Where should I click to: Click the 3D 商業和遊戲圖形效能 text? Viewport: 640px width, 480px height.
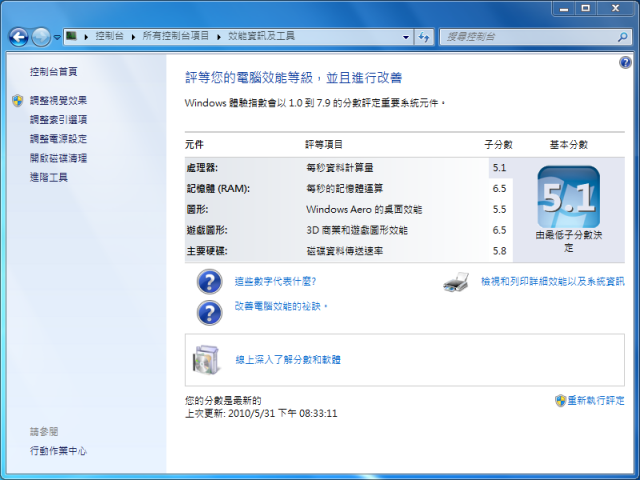click(x=357, y=230)
